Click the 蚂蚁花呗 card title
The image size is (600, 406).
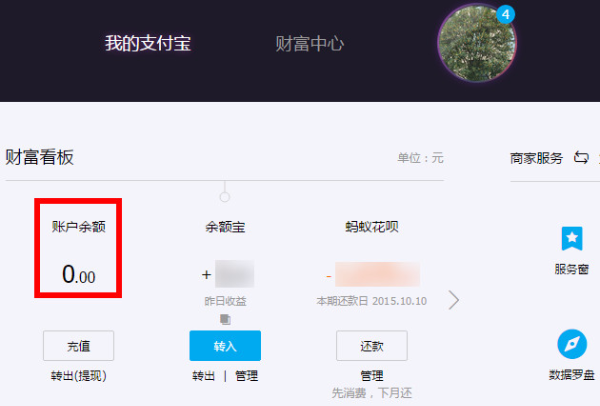(x=372, y=227)
